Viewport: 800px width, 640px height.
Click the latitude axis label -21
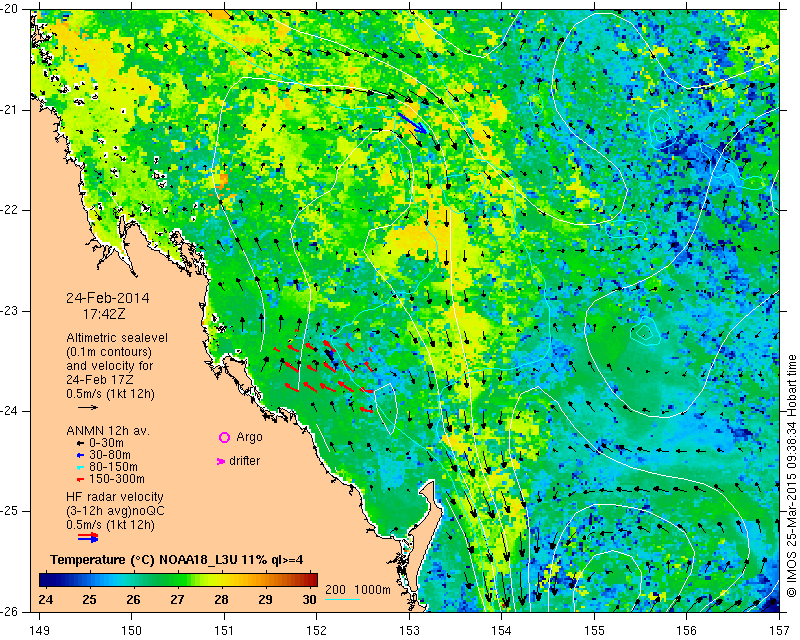point(10,110)
